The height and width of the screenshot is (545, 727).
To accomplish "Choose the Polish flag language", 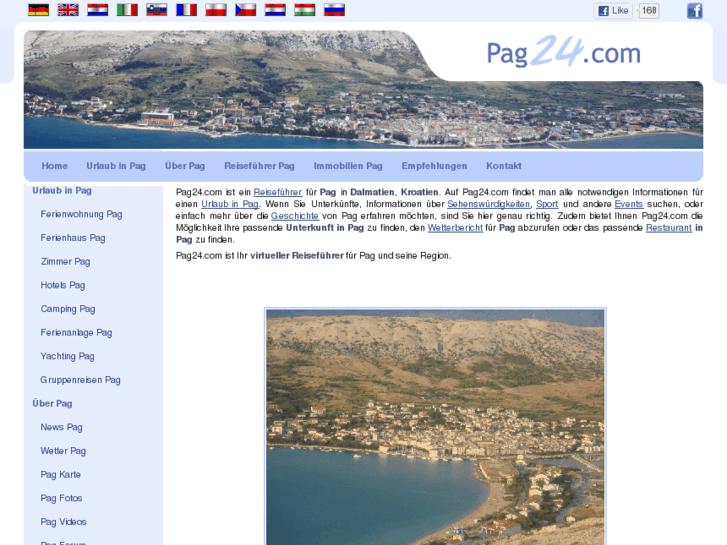I will [x=216, y=10].
